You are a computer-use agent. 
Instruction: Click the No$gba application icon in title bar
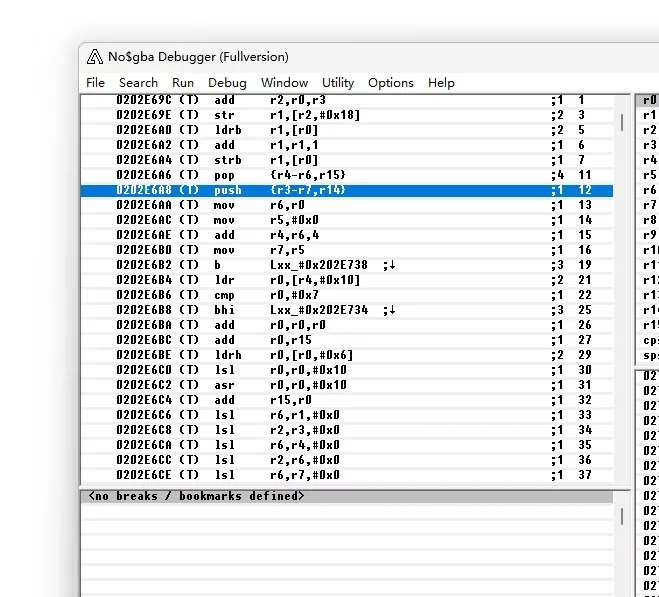click(95, 57)
